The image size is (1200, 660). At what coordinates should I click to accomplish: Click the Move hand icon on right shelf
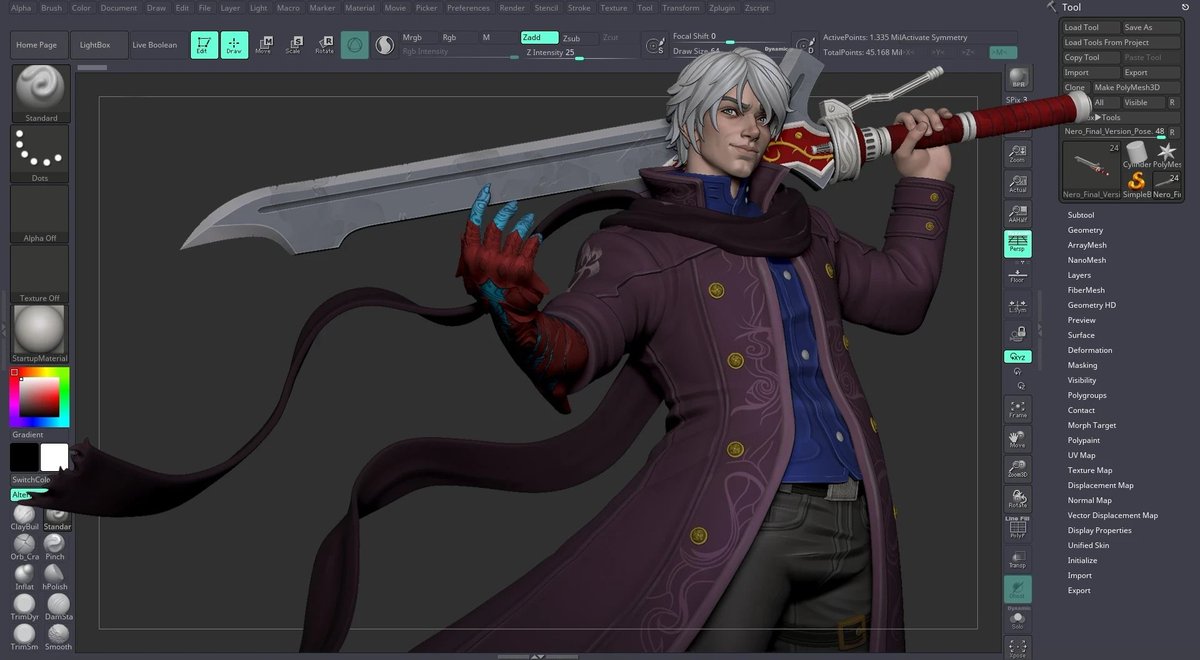point(1018,439)
